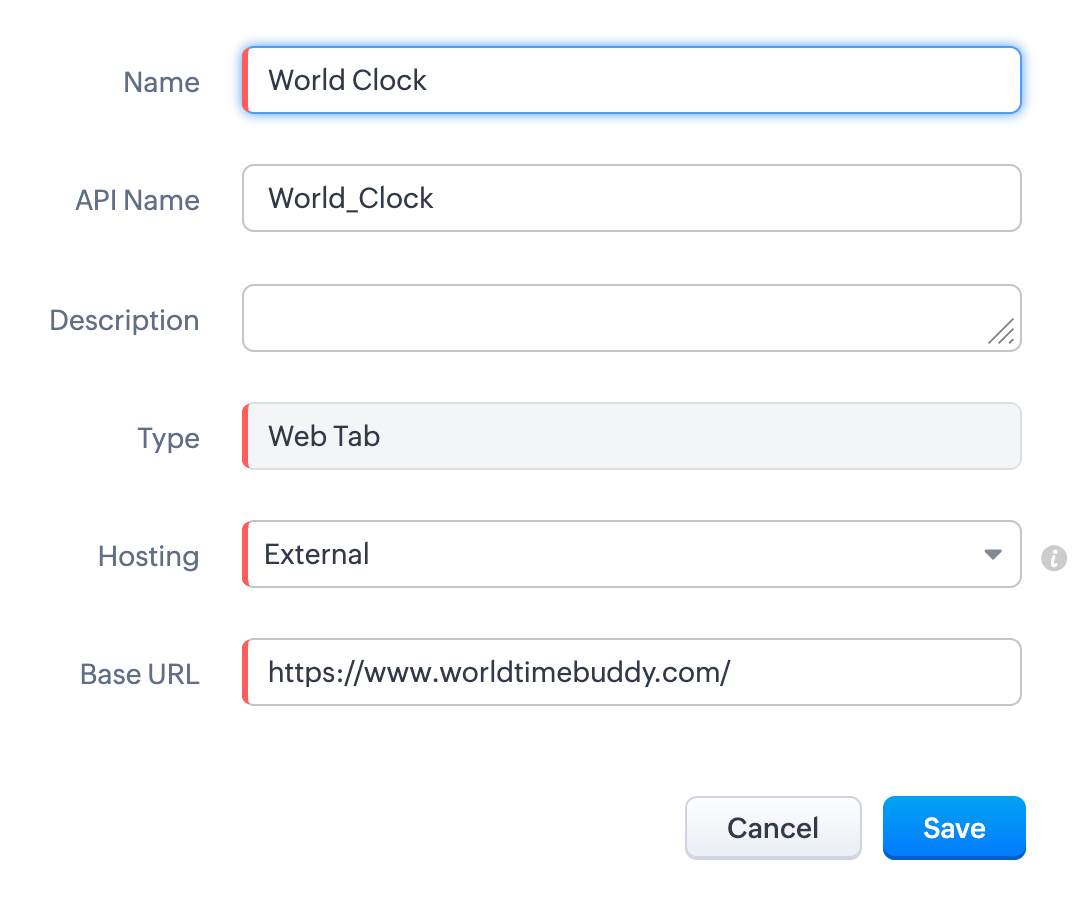Click the red required marker on Name
1075x902 pixels.
pyautogui.click(x=245, y=80)
